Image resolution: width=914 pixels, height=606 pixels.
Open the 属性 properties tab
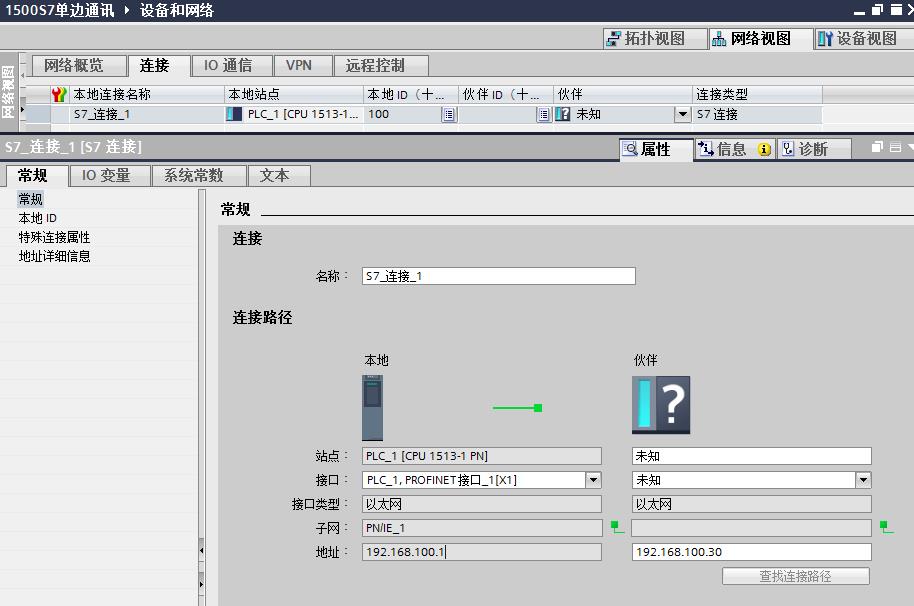(x=656, y=149)
